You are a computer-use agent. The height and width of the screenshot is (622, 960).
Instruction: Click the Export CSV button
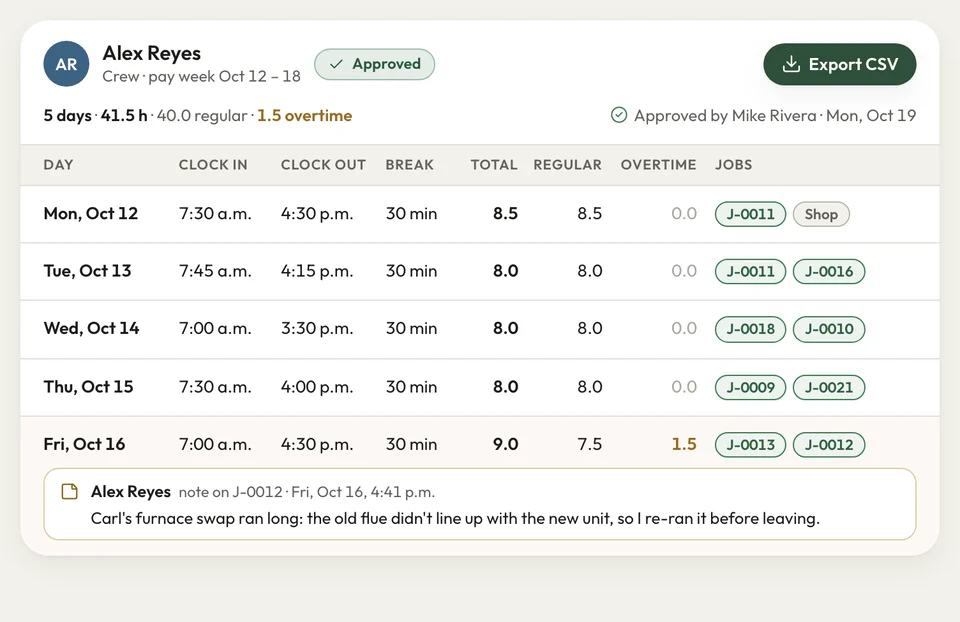coord(839,64)
